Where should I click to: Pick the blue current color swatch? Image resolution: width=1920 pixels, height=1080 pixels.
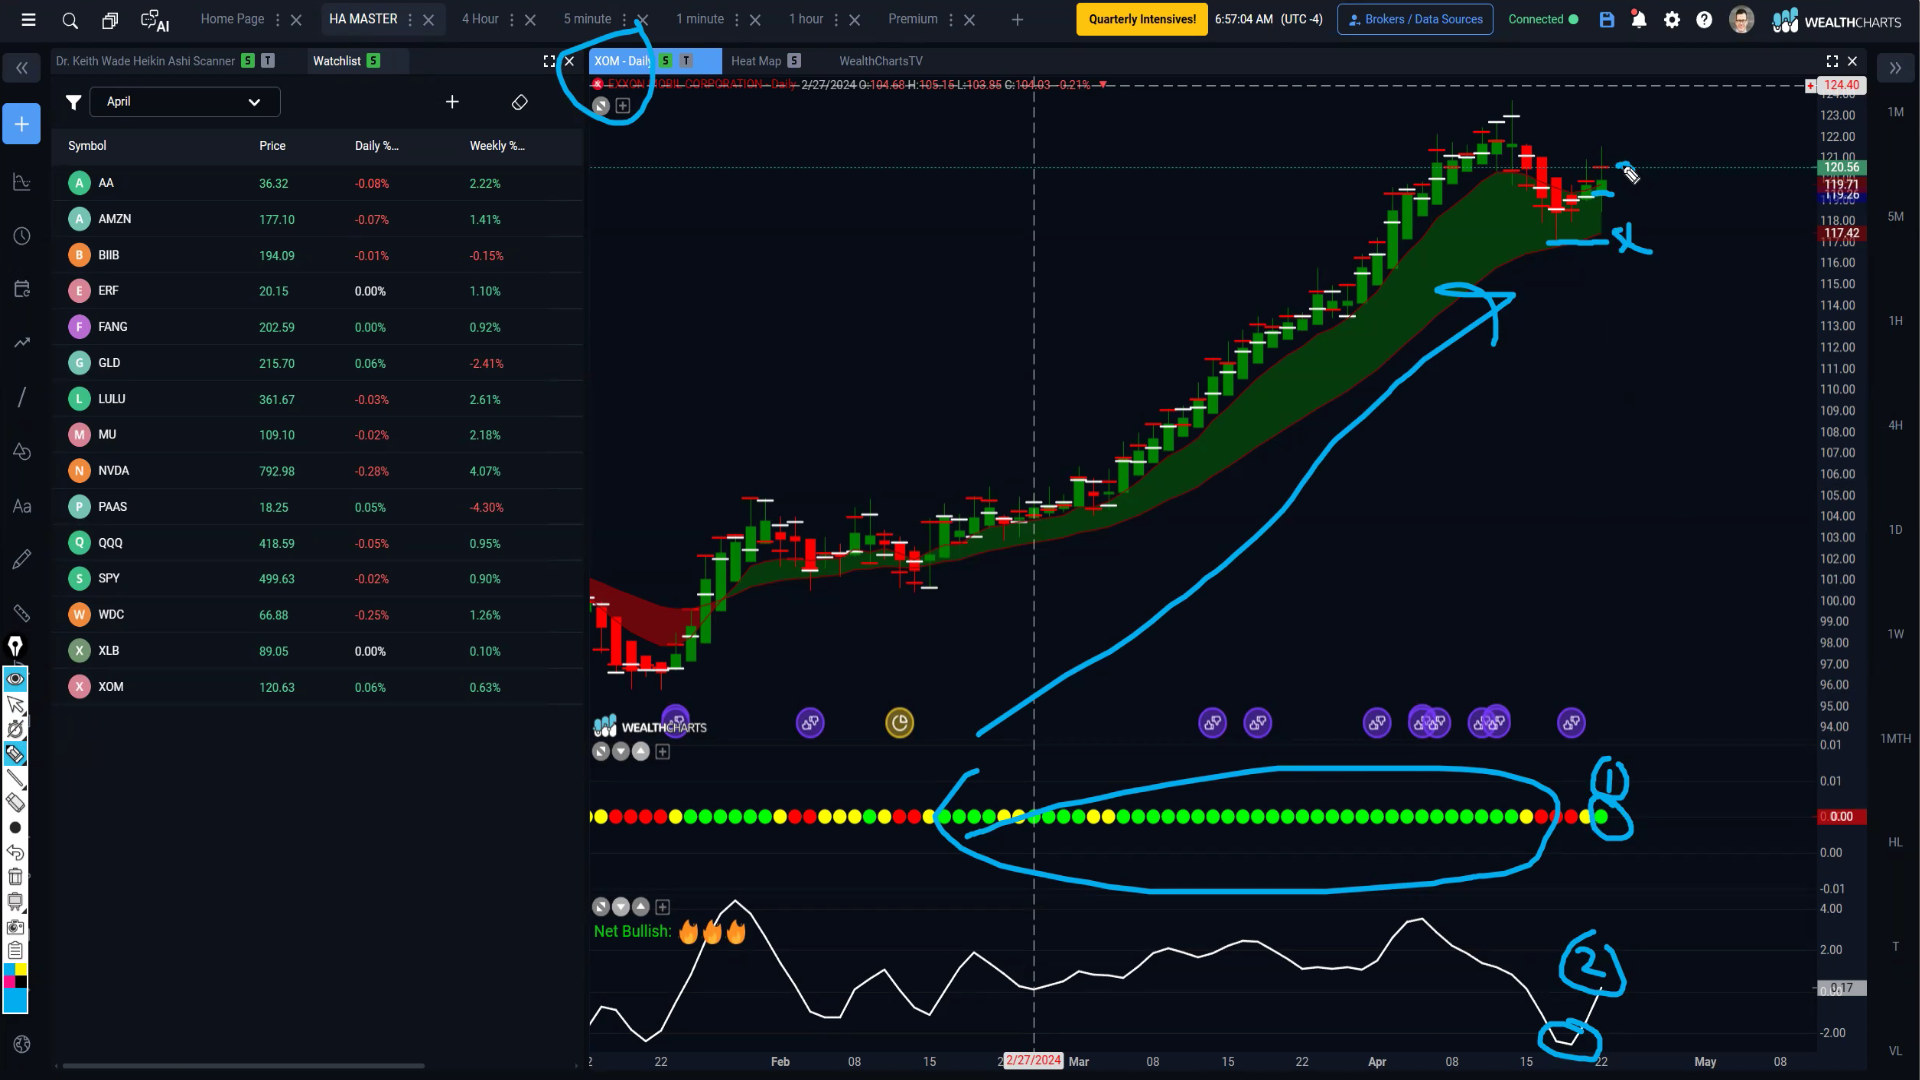pyautogui.click(x=15, y=1000)
